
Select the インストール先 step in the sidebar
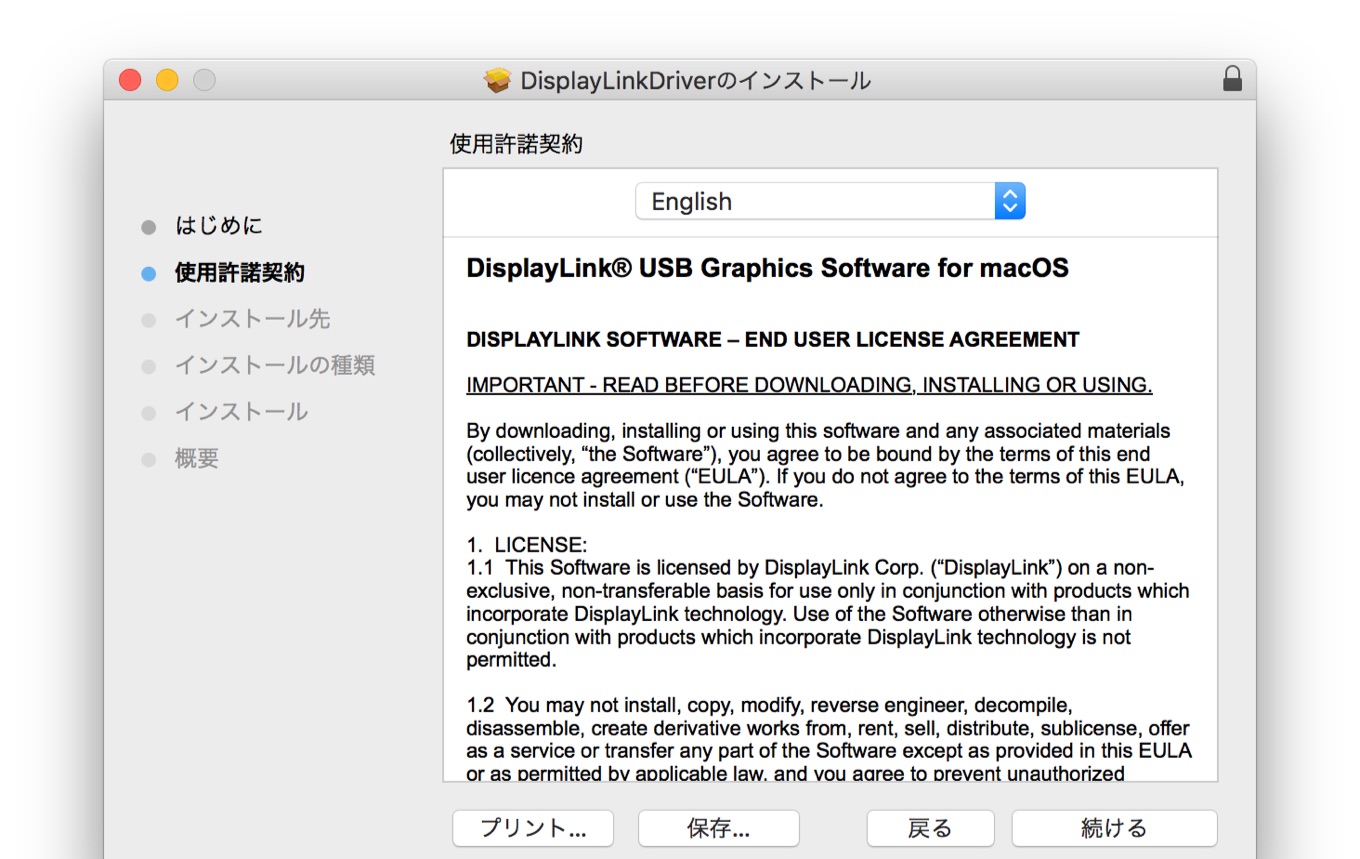pos(252,319)
